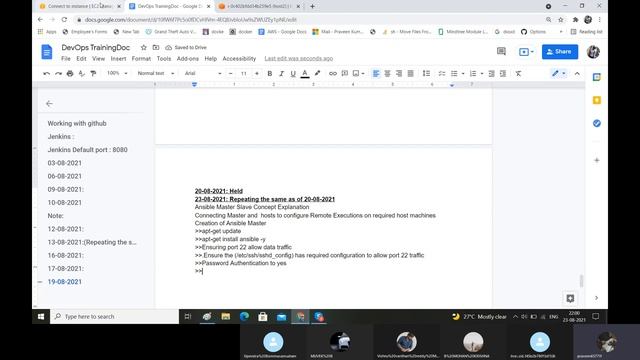Open bulleted list style dropdown arrow
Image resolution: width=640 pixels, height=360 pixels.
(x=463, y=73)
